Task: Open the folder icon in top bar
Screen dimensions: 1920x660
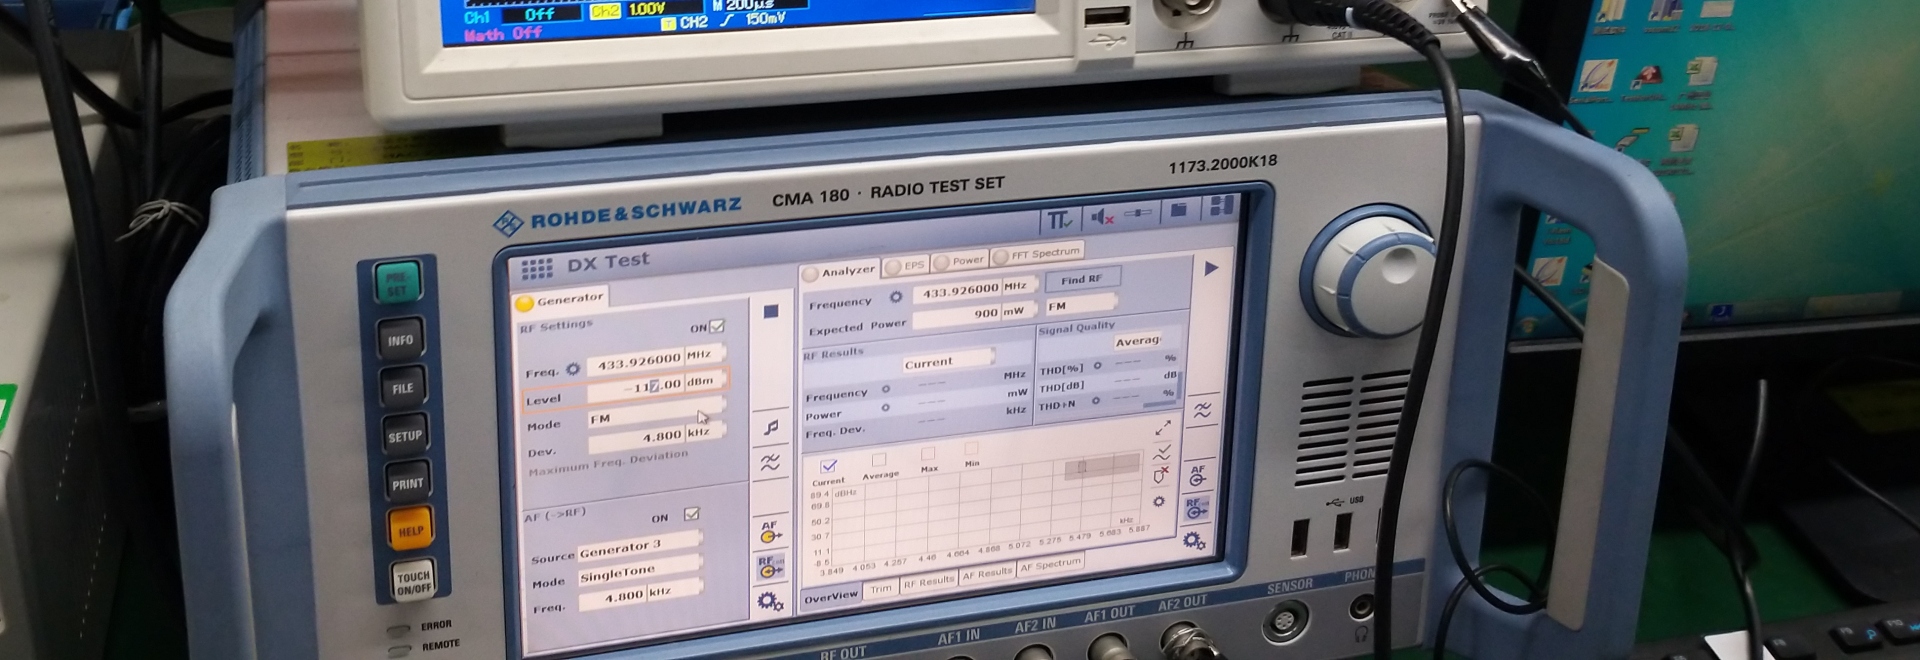Action: tap(1179, 210)
